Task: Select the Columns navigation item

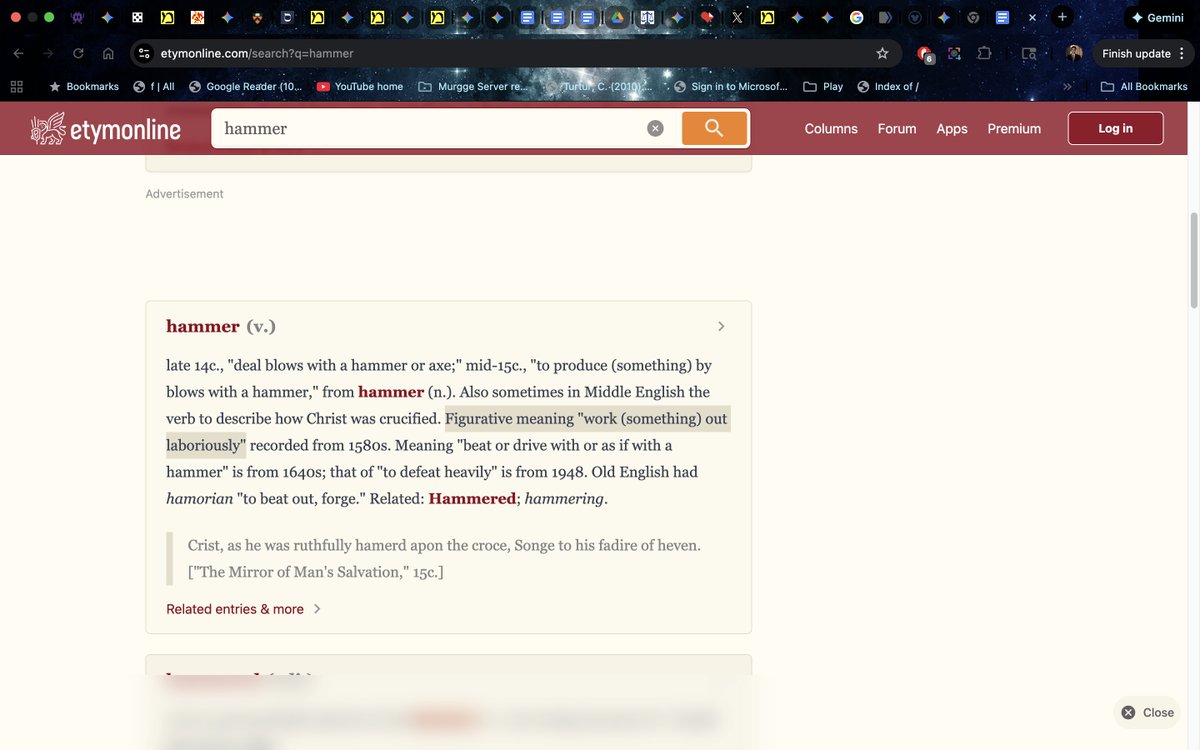Action: 830,128
